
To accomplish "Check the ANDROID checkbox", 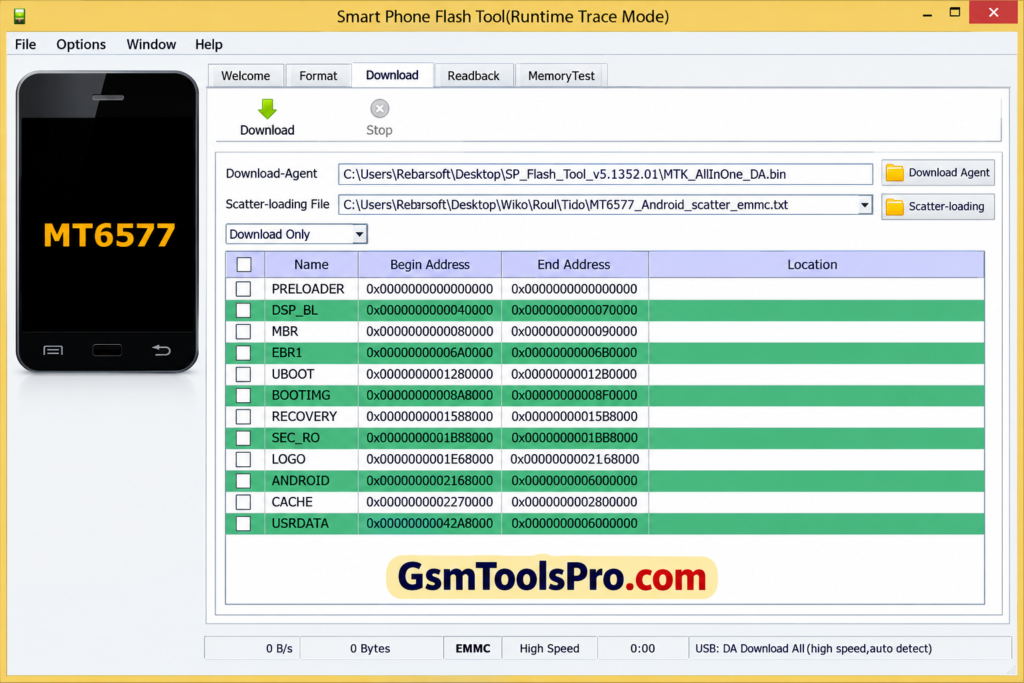I will click(x=244, y=481).
